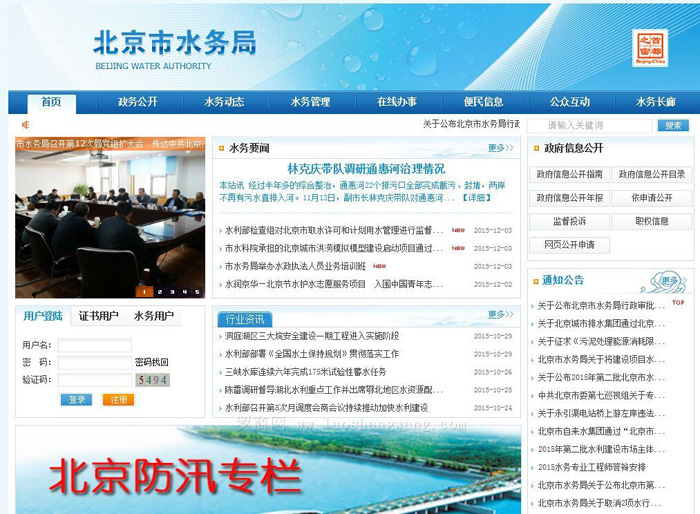Image resolution: width=700 pixels, height=514 pixels.
Task: Open 在线办事 navigation menu
Action: pyautogui.click(x=397, y=102)
